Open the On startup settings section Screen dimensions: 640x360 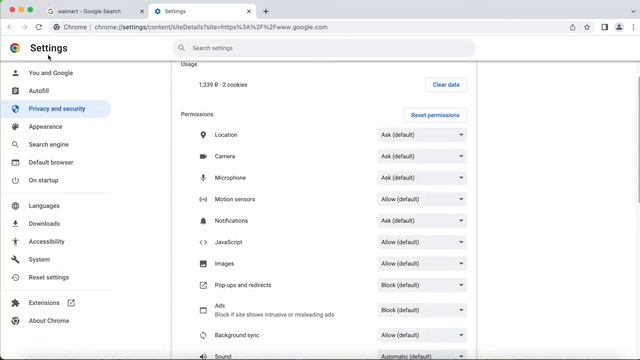[43, 180]
